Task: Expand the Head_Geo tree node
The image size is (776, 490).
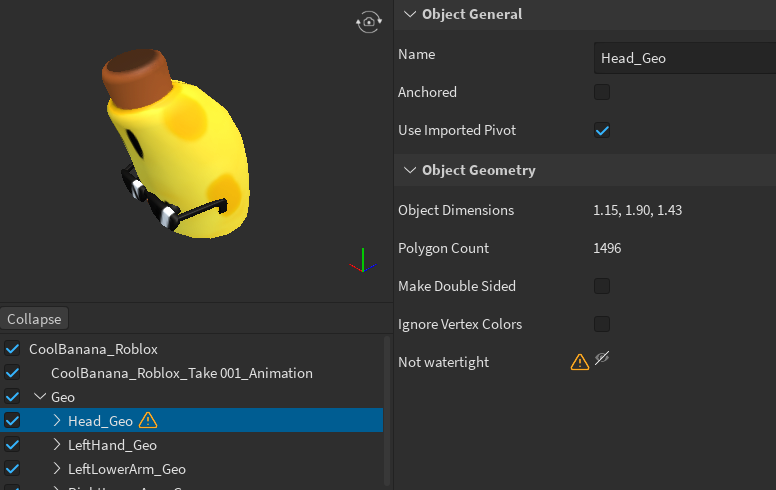Action: (x=56, y=421)
